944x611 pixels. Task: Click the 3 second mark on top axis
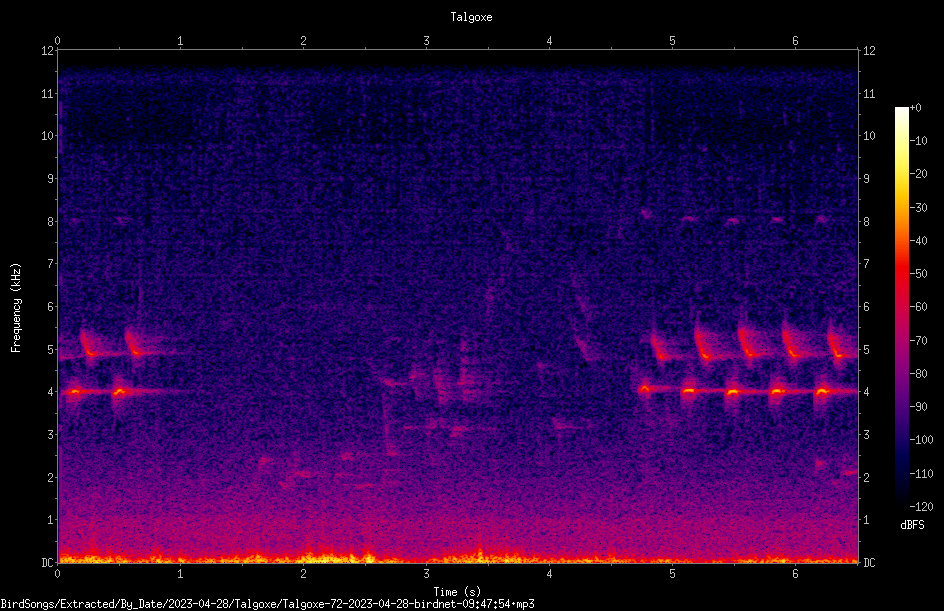pyautogui.click(x=426, y=41)
